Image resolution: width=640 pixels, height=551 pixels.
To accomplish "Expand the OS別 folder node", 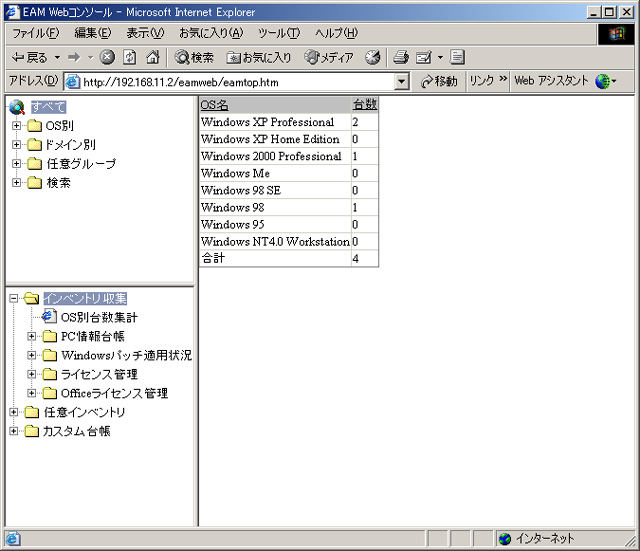I will coord(16,125).
